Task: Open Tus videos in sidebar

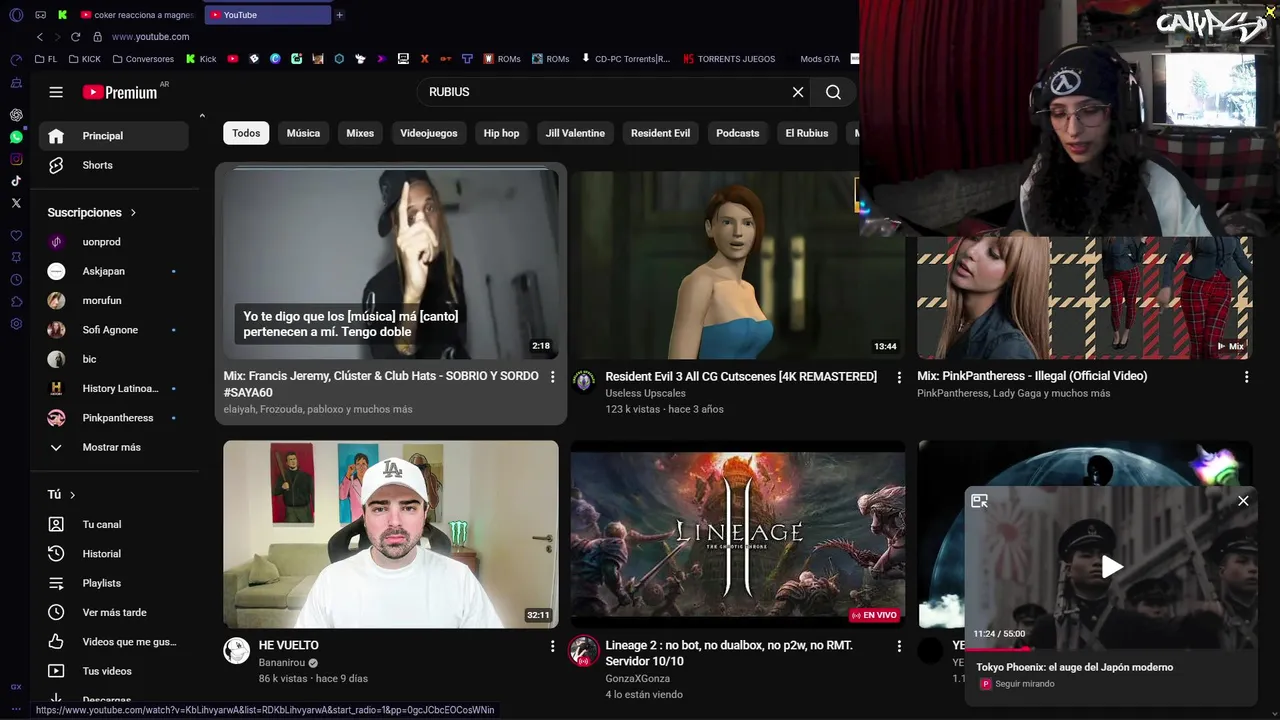Action: click(x=114, y=671)
